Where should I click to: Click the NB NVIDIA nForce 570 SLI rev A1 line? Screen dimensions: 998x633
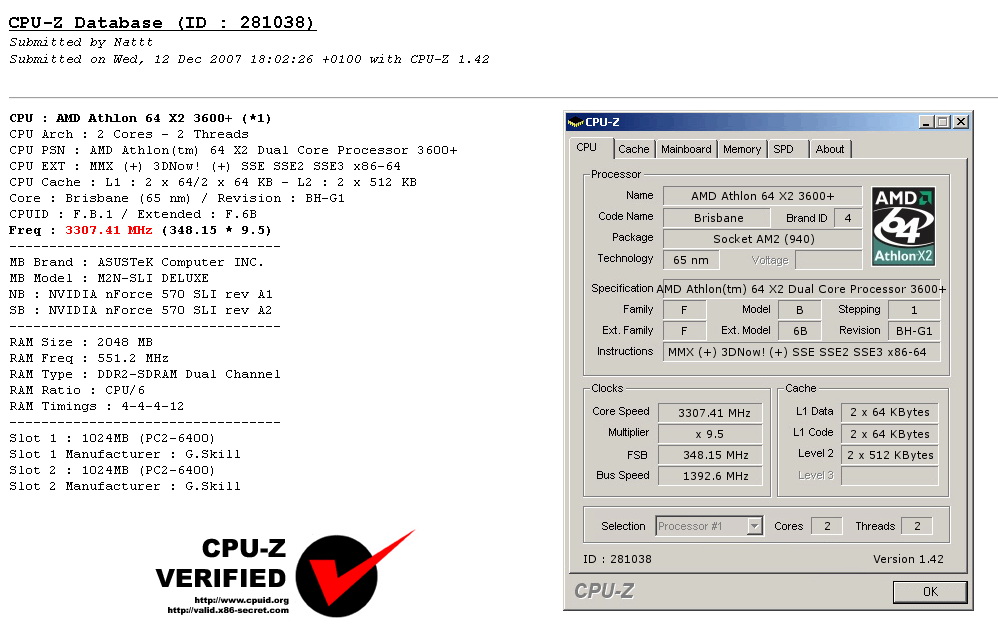point(141,294)
